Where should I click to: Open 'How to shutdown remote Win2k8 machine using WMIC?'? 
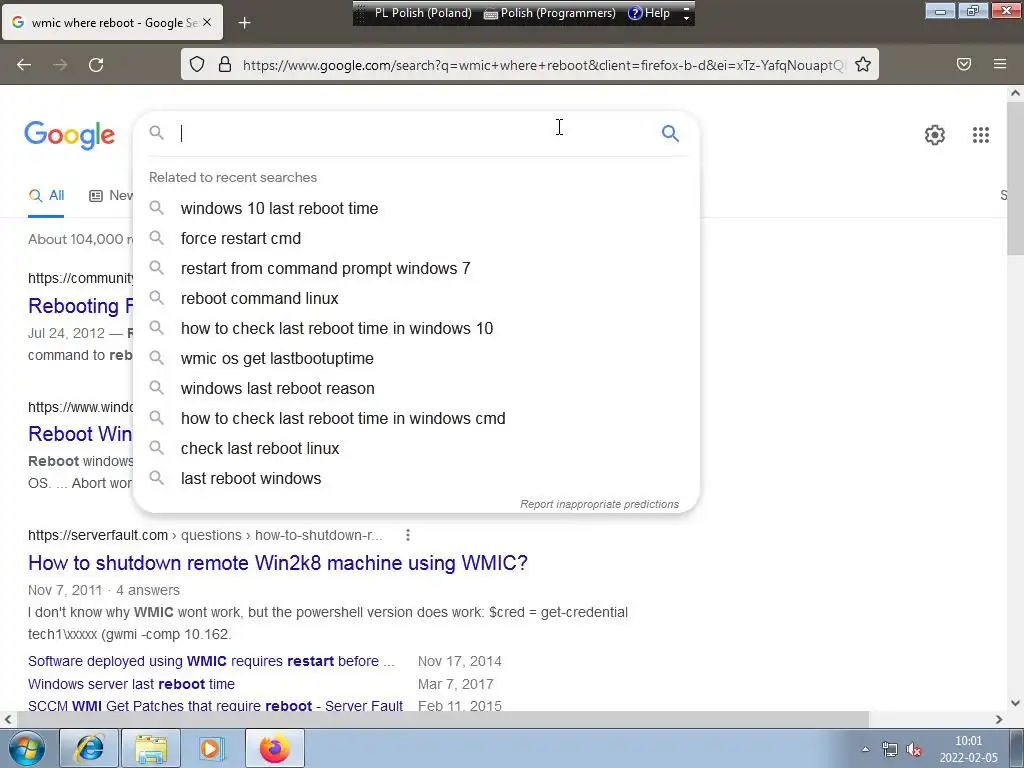click(x=278, y=563)
